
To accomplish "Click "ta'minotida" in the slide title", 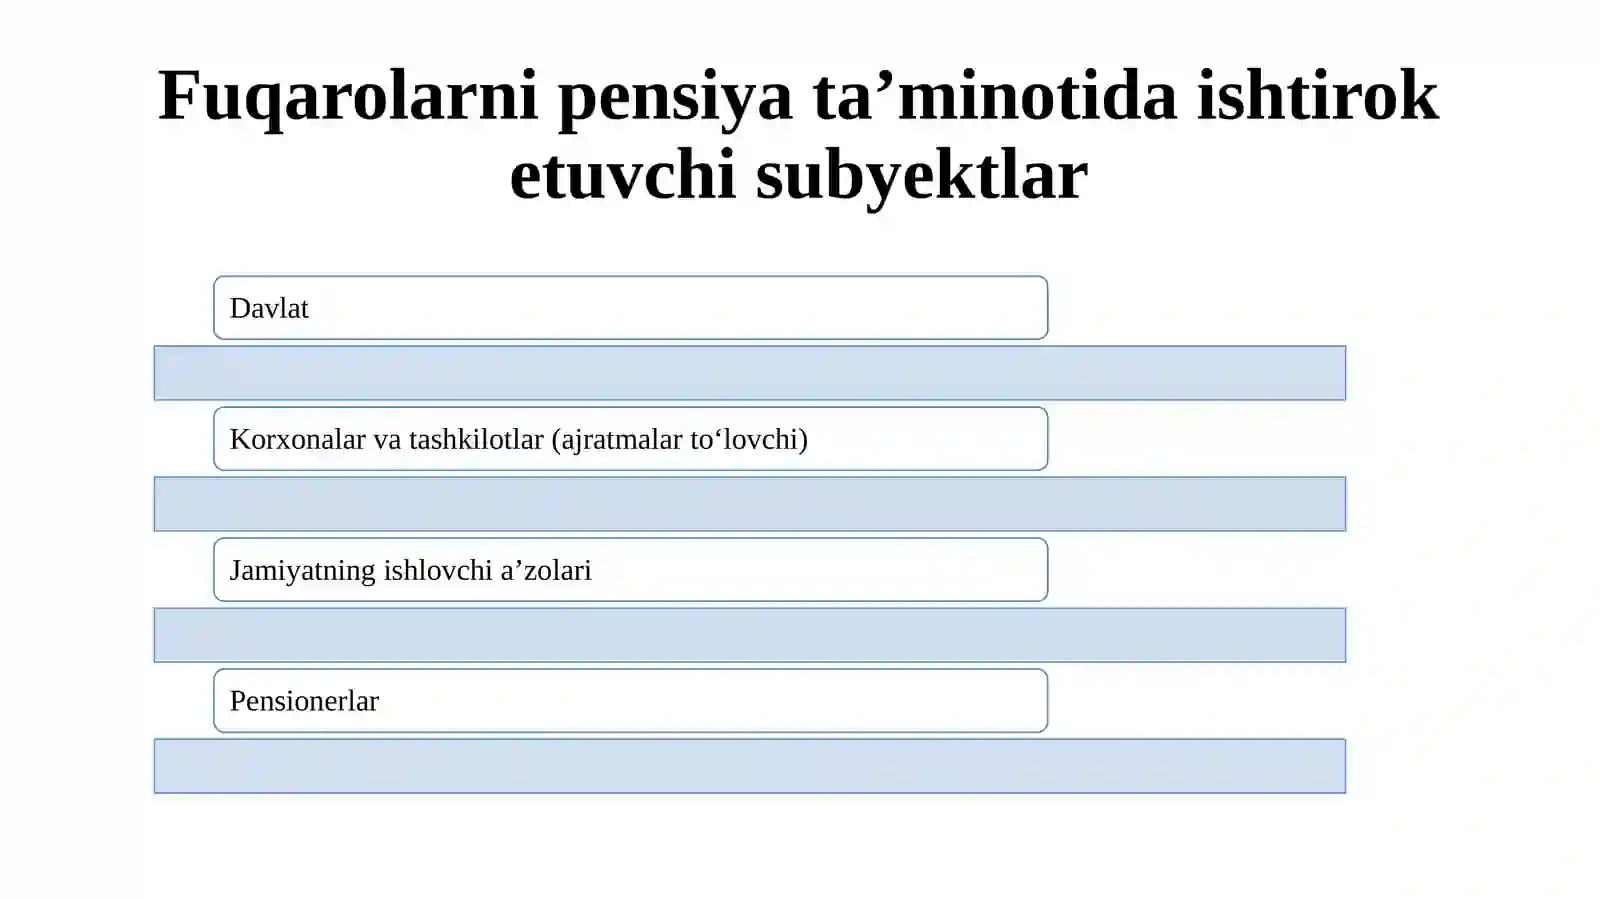I will pyautogui.click(x=995, y=96).
